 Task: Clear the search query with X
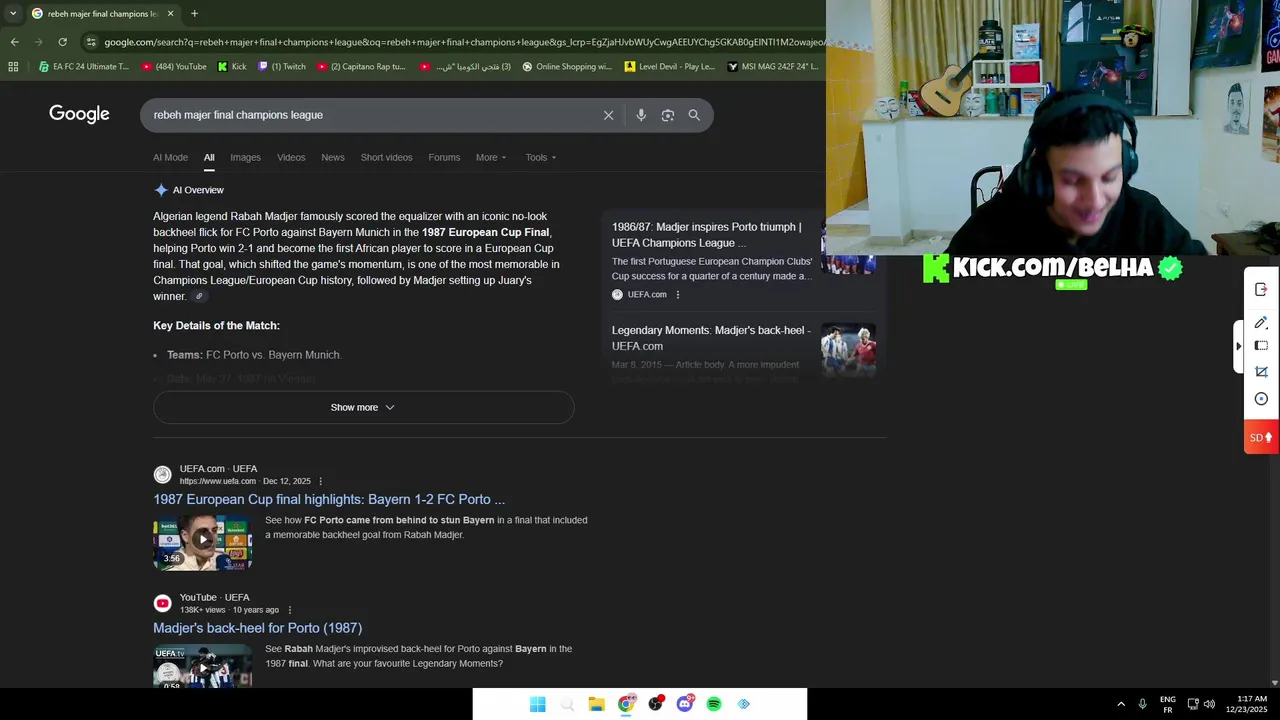point(608,115)
